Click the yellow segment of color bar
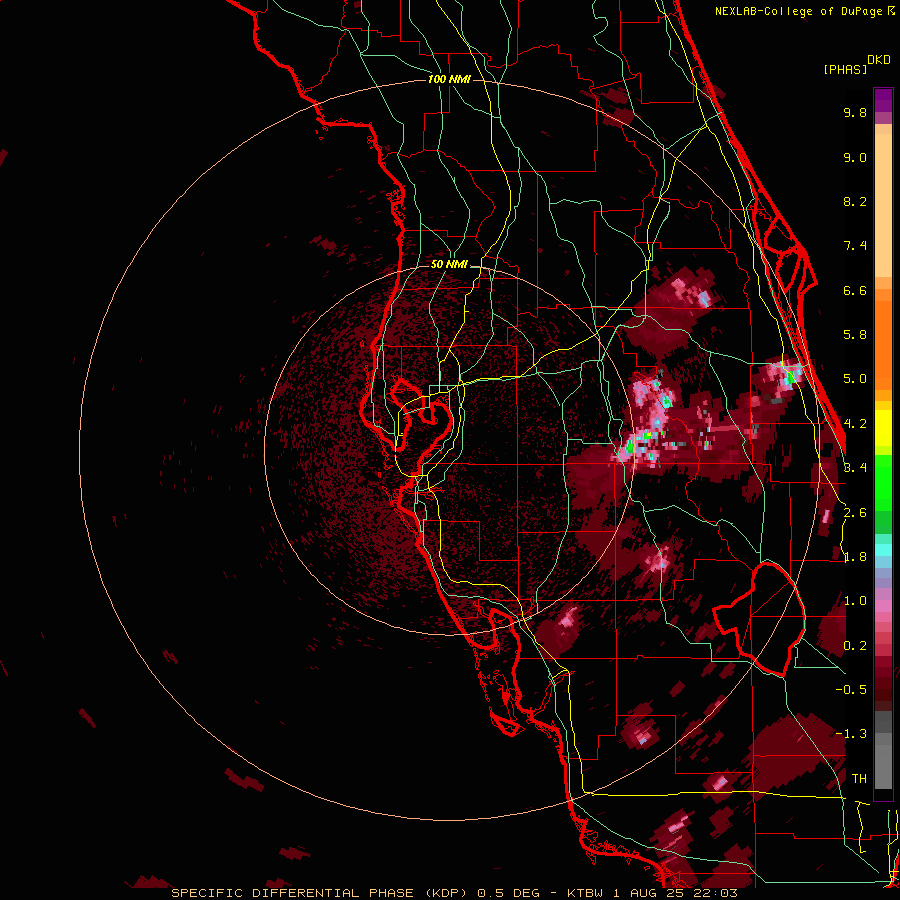Viewport: 900px width, 900px height. 883,428
